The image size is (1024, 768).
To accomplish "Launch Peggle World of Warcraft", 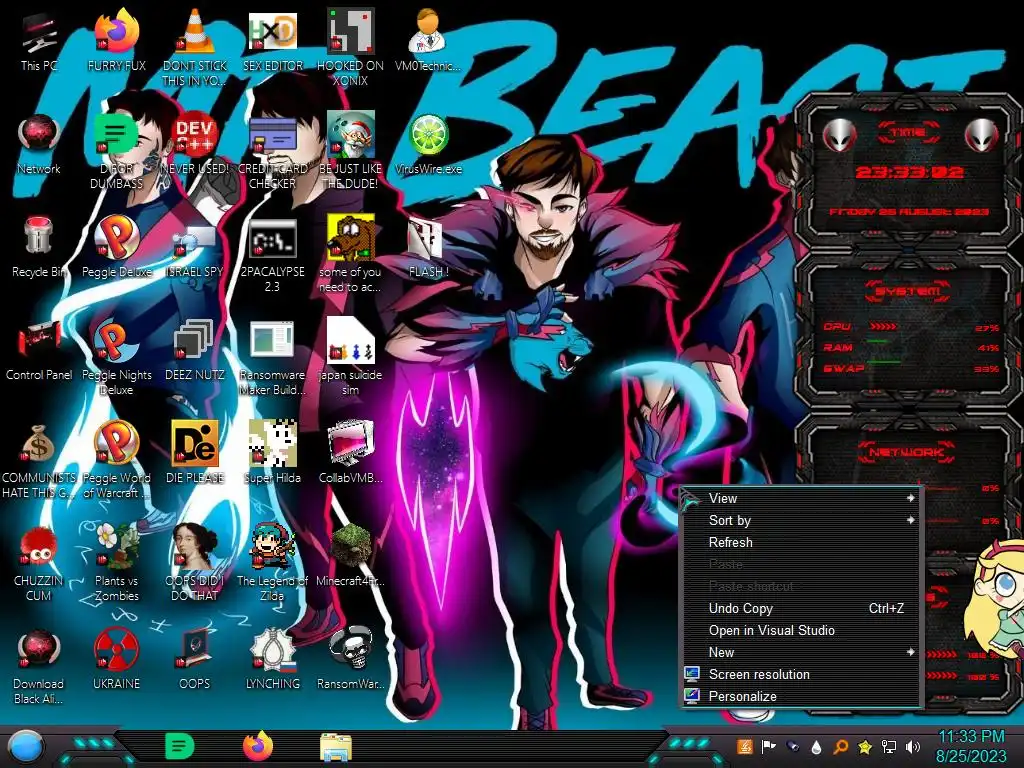I will [x=117, y=460].
